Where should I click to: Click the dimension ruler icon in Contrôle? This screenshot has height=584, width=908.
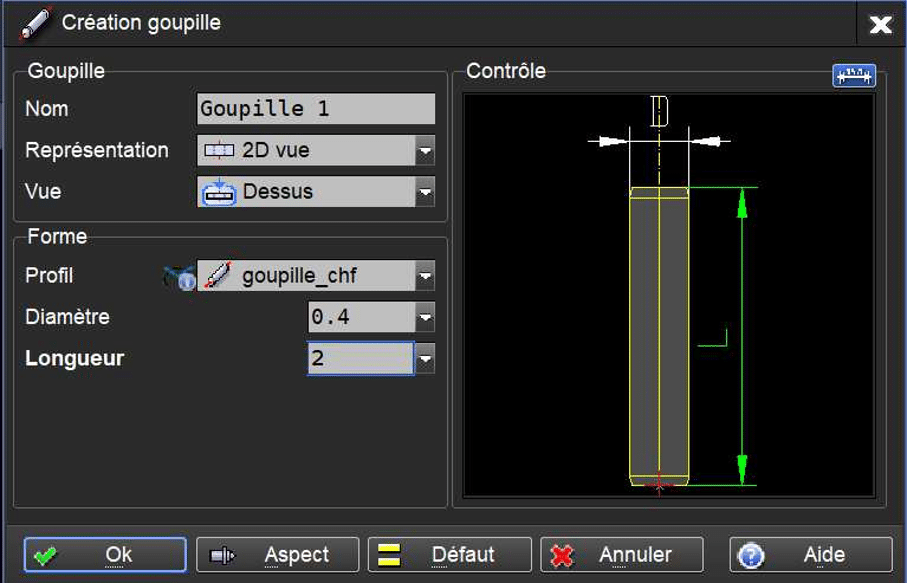[x=854, y=75]
